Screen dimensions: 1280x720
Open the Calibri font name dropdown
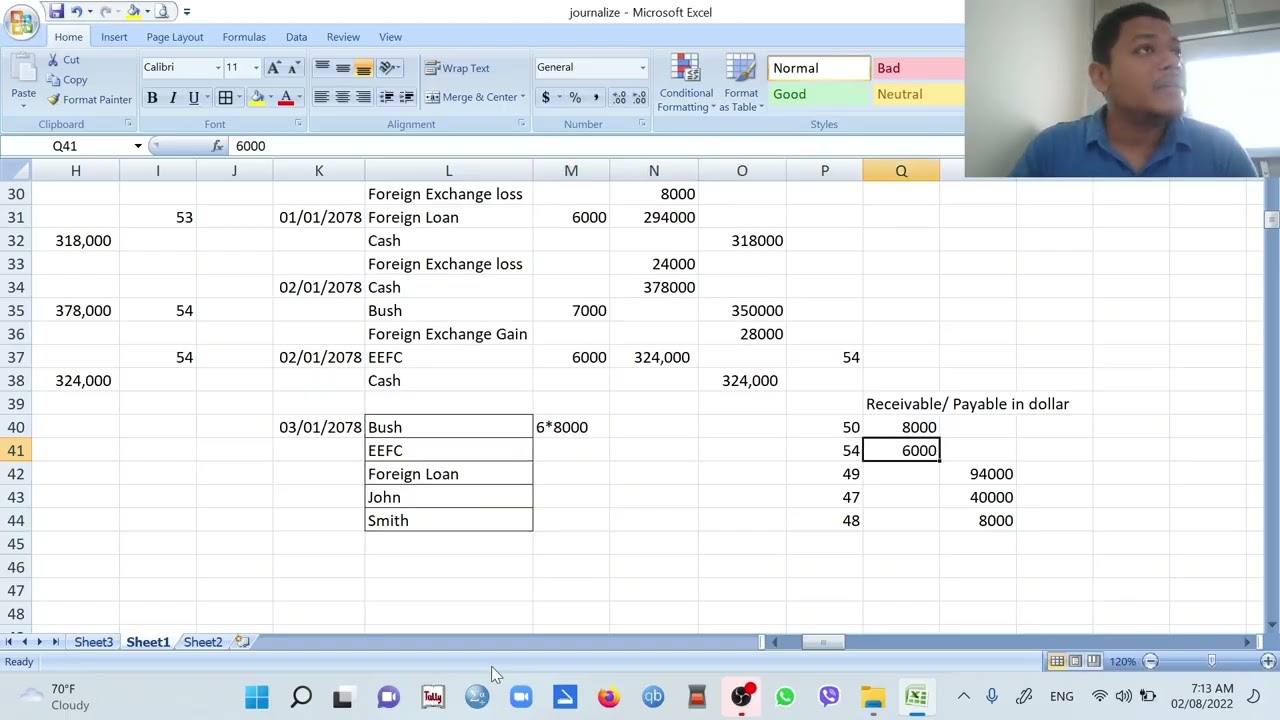[217, 68]
